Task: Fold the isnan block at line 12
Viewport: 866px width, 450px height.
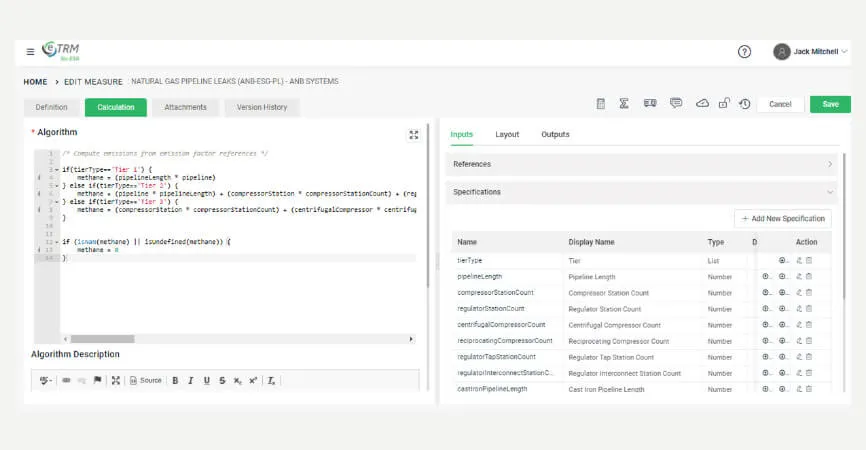Action: click(x=57, y=242)
